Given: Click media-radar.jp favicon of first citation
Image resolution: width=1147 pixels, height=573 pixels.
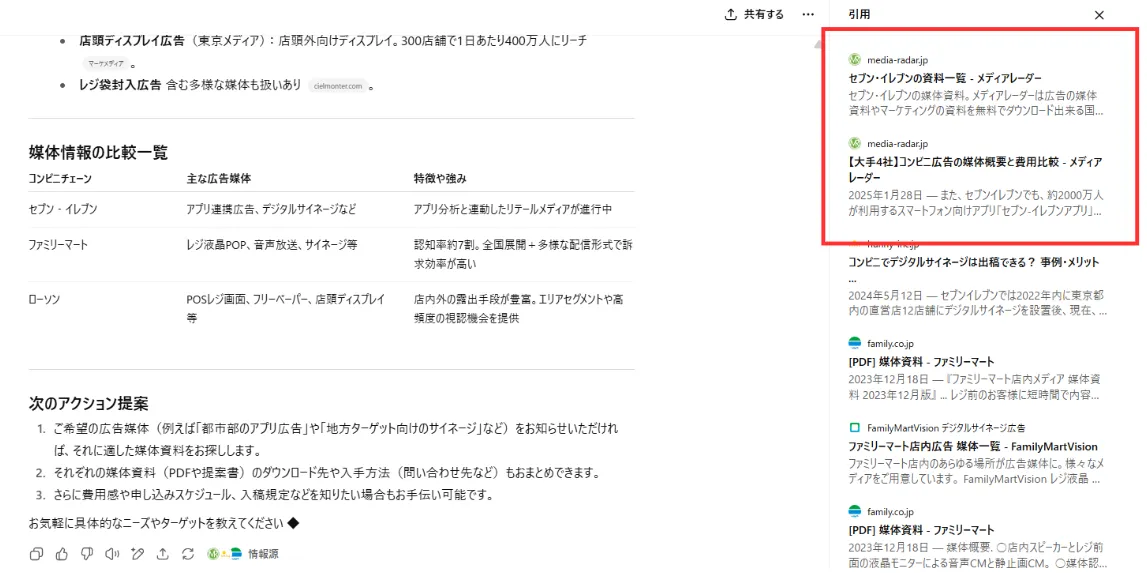Looking at the screenshot, I should pos(854,59).
